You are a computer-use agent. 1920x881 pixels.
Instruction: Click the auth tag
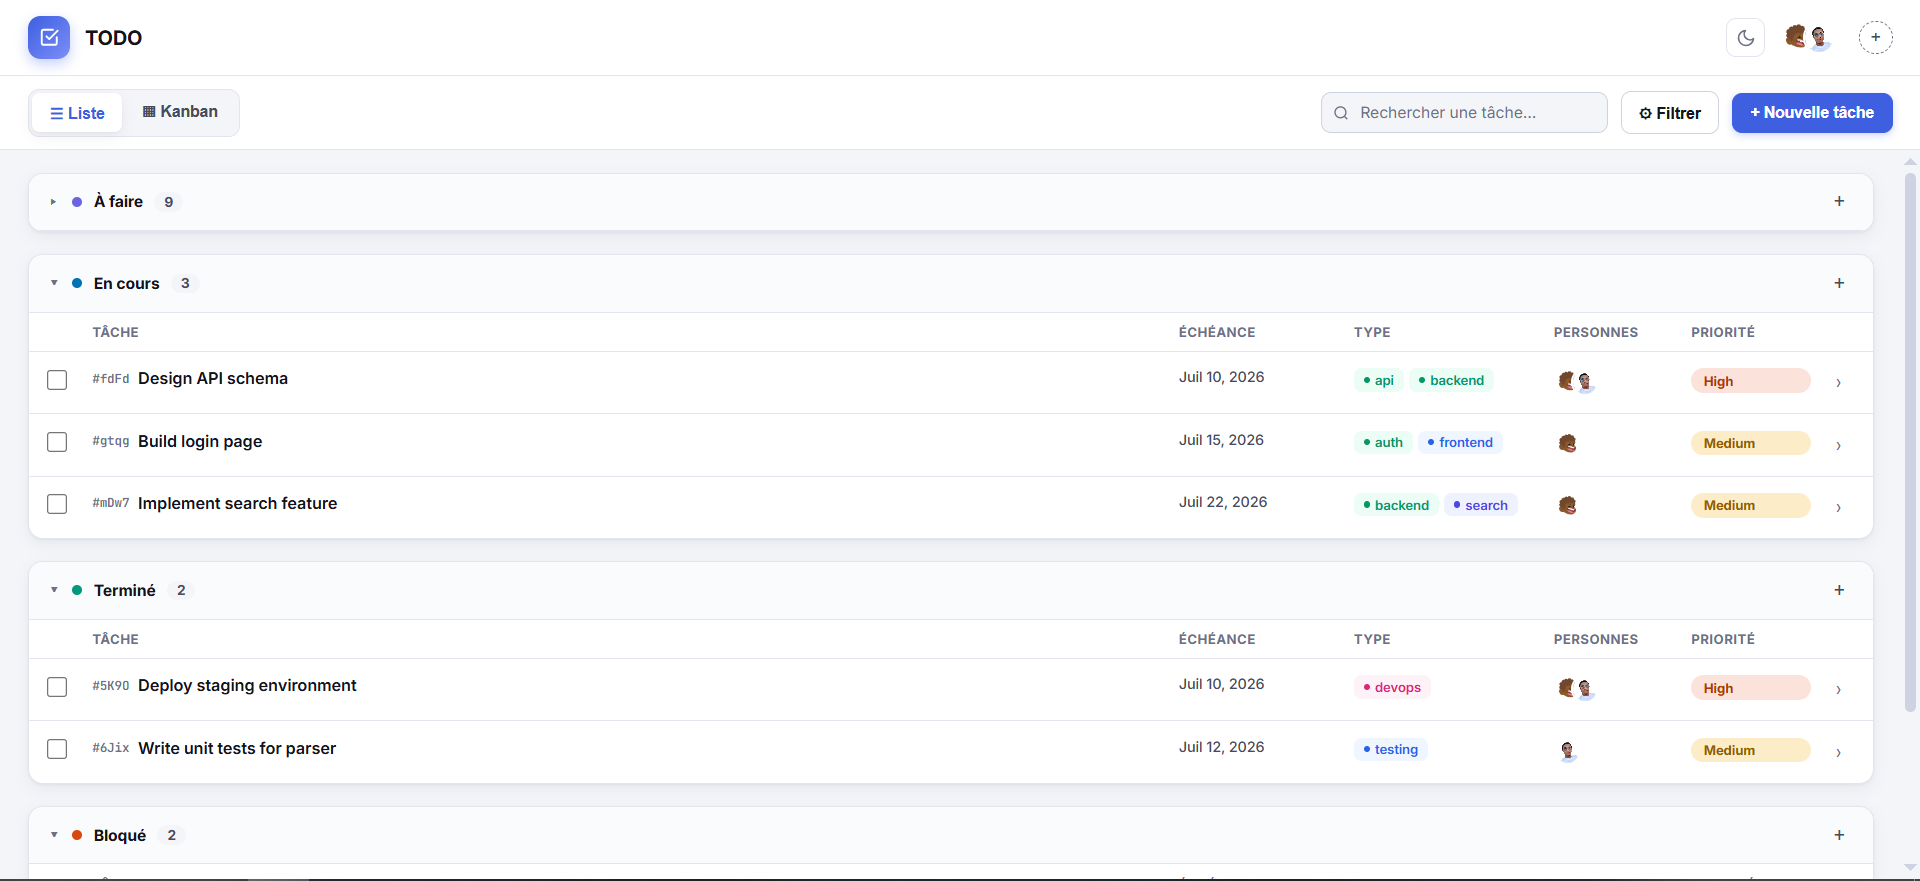pyautogui.click(x=1383, y=442)
